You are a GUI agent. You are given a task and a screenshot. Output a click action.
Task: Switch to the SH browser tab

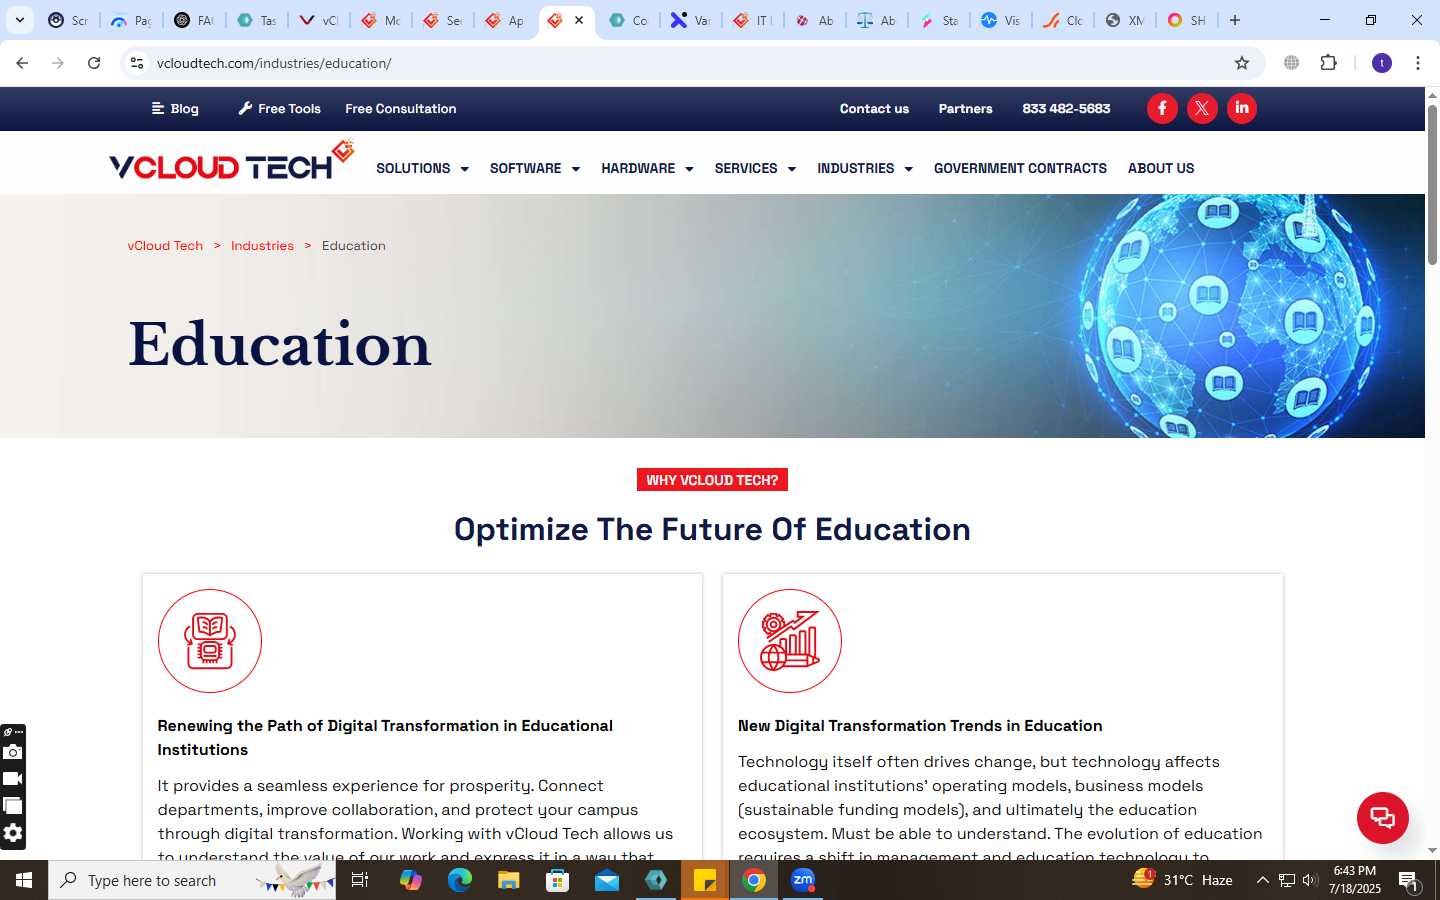click(x=1187, y=20)
